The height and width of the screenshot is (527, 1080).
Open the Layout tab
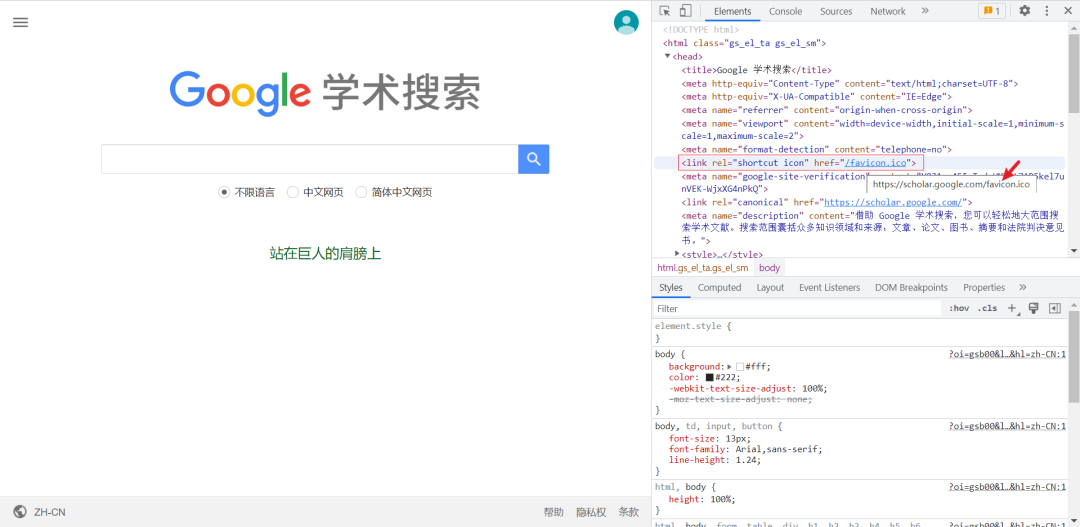770,287
